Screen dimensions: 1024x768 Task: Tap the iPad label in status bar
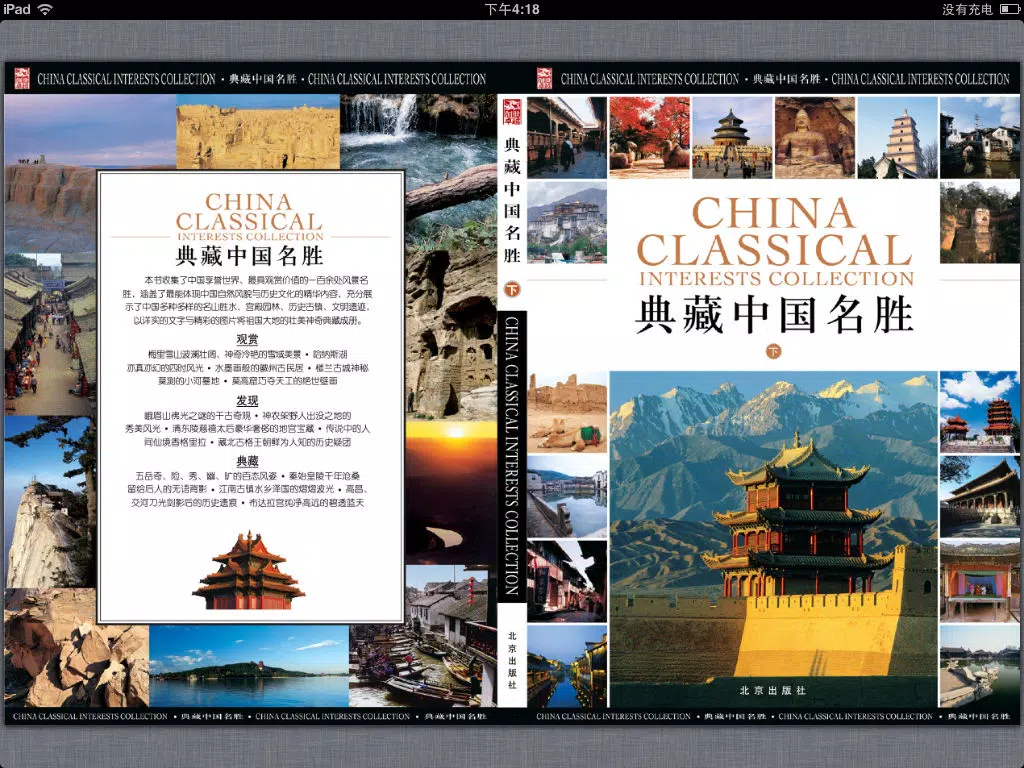click(17, 9)
